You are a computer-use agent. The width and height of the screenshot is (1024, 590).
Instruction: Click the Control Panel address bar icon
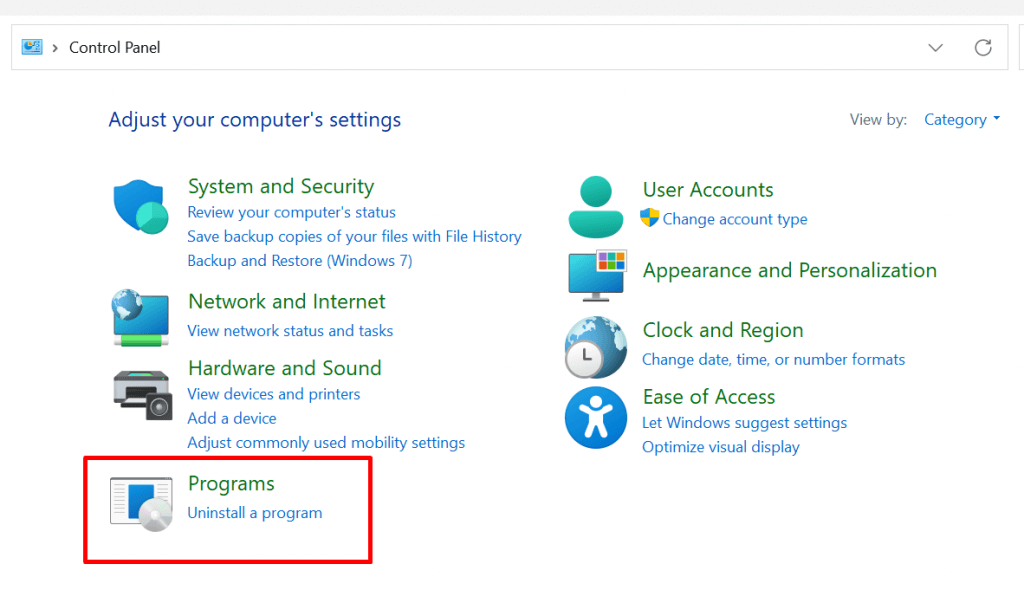coord(32,47)
